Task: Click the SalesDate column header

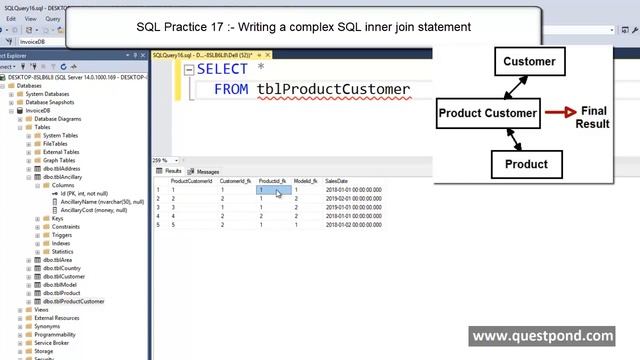Action: [336, 181]
